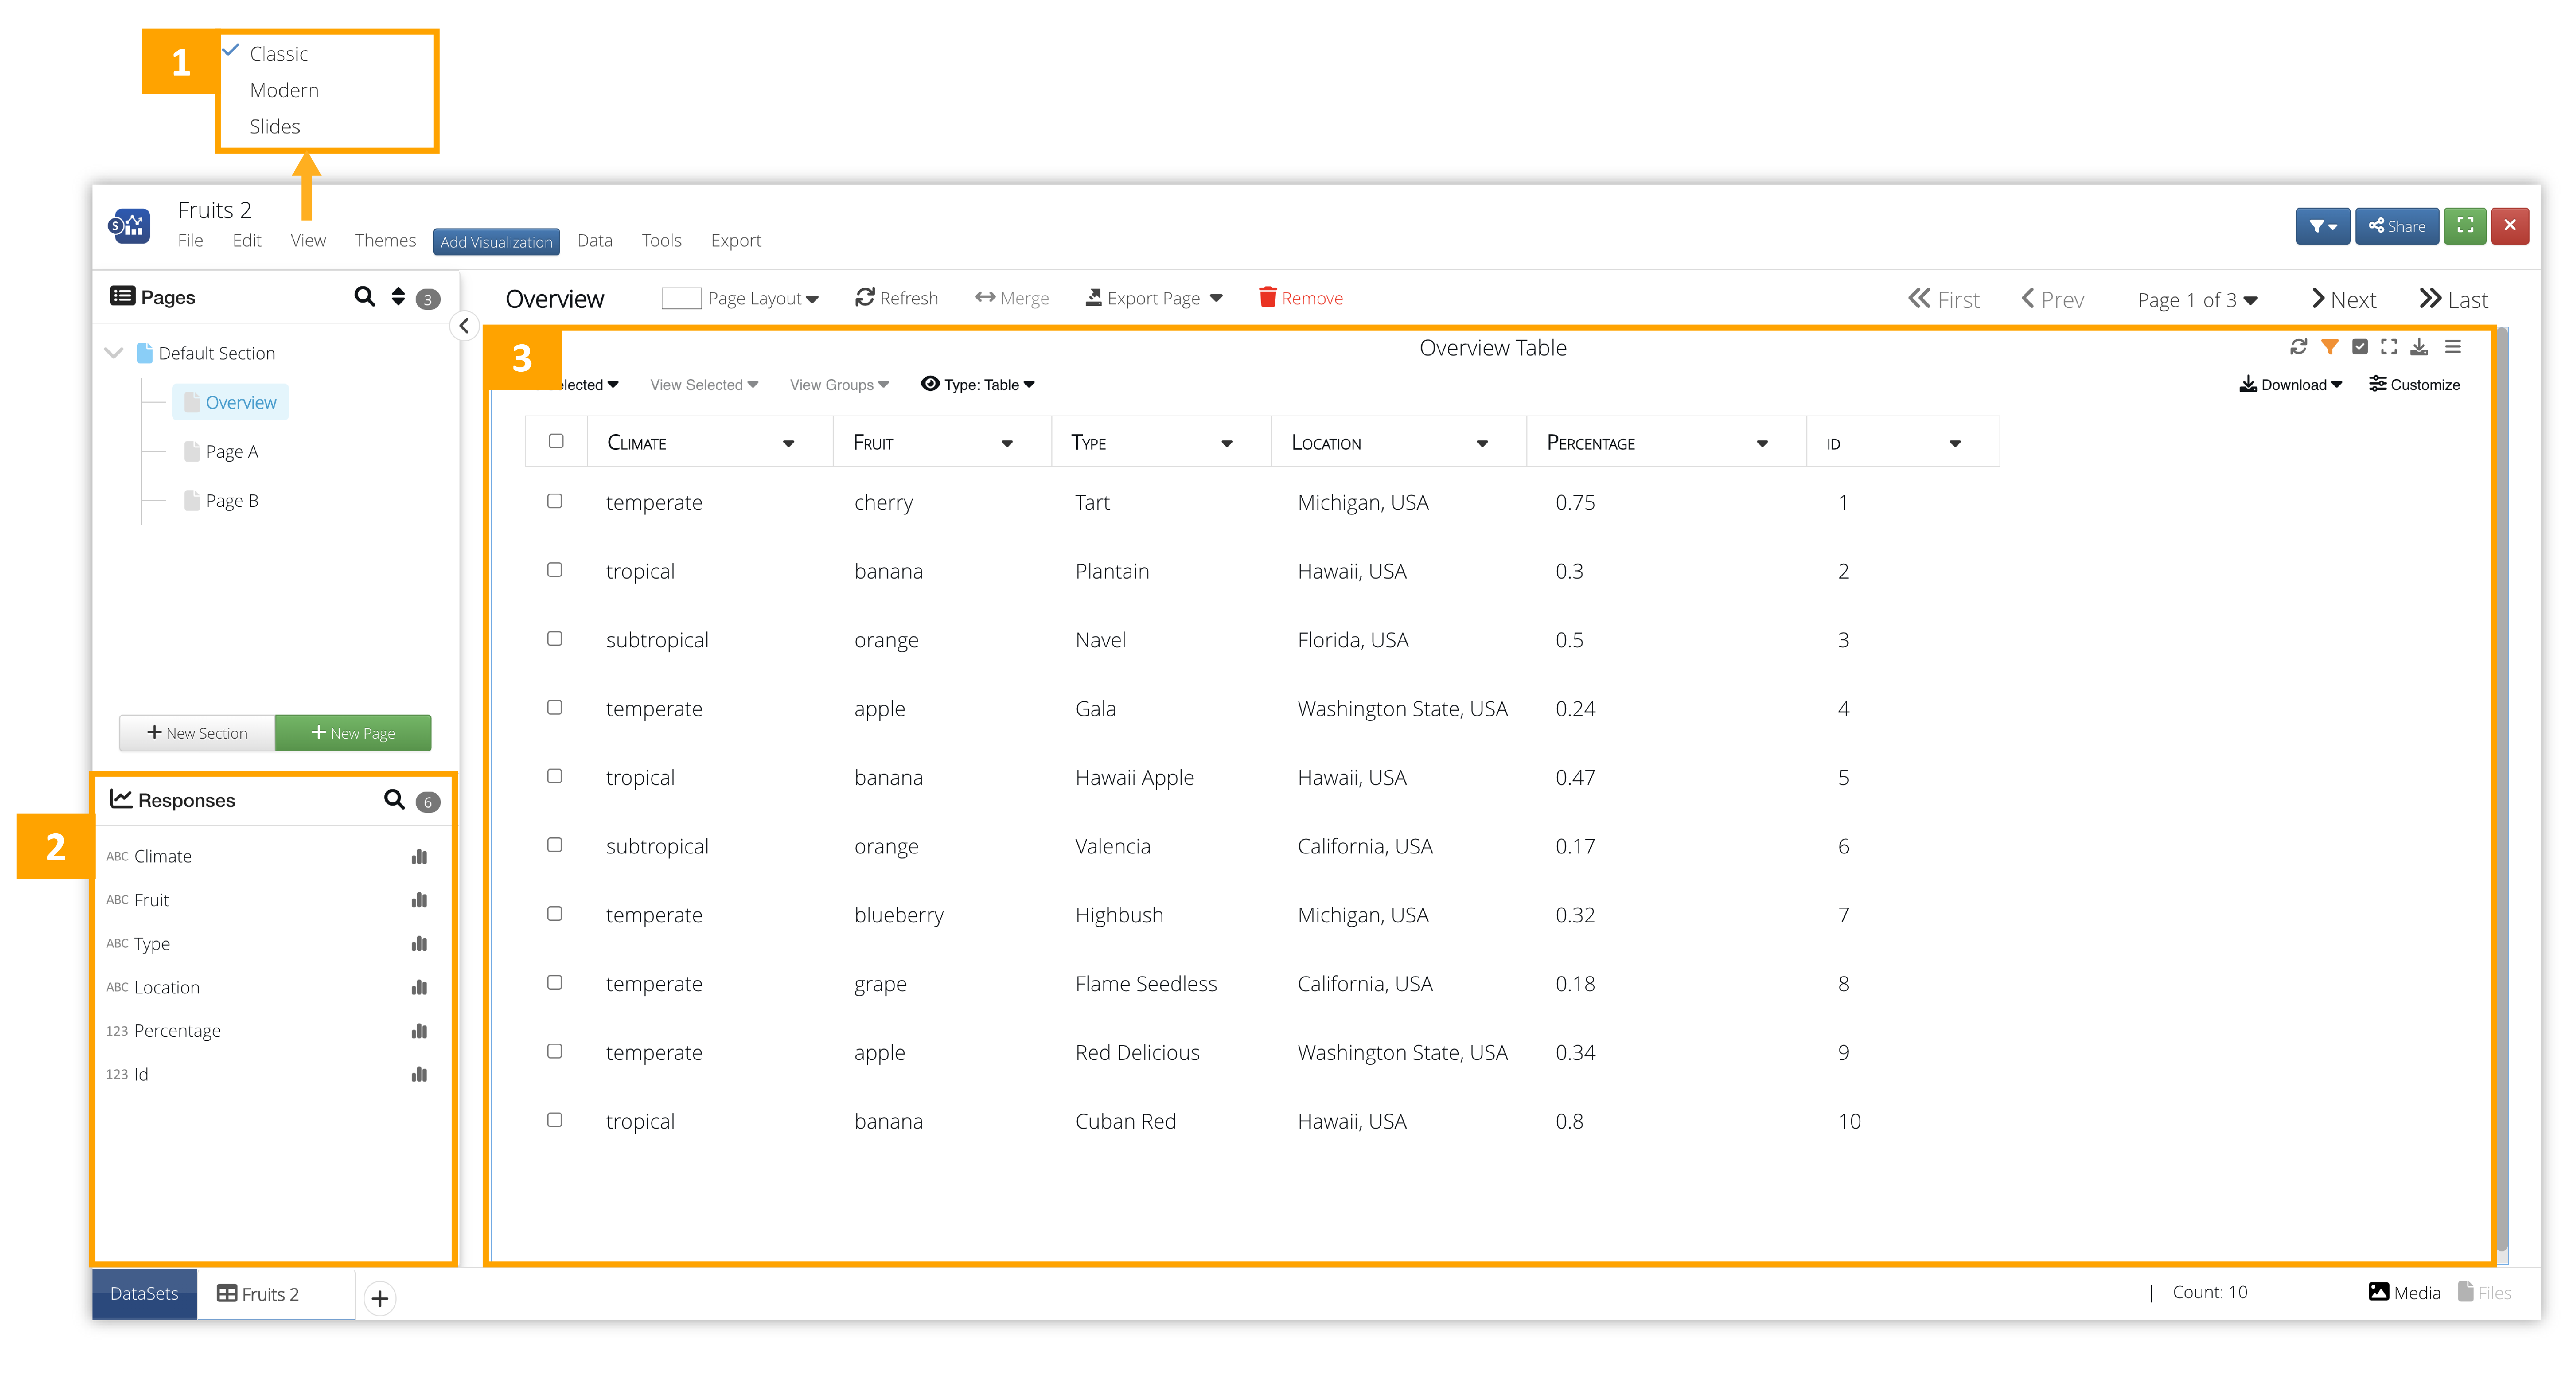Open the Themes menu

tap(385, 241)
